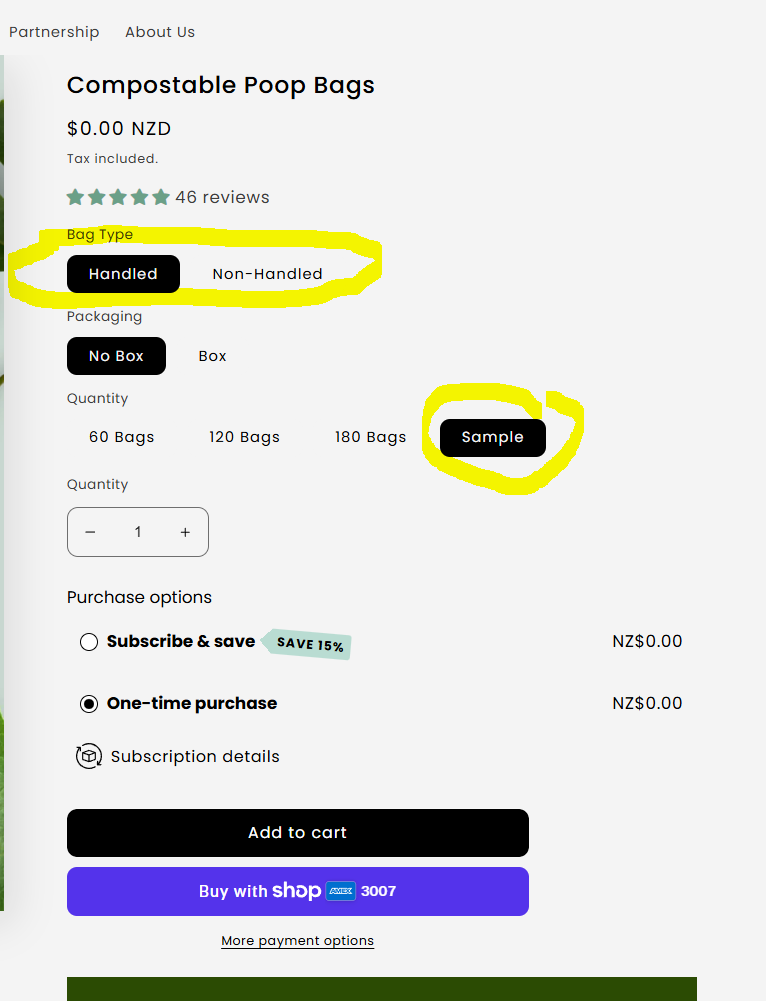Choose the Handled bag type
This screenshot has height=1001, width=766.
[123, 274]
